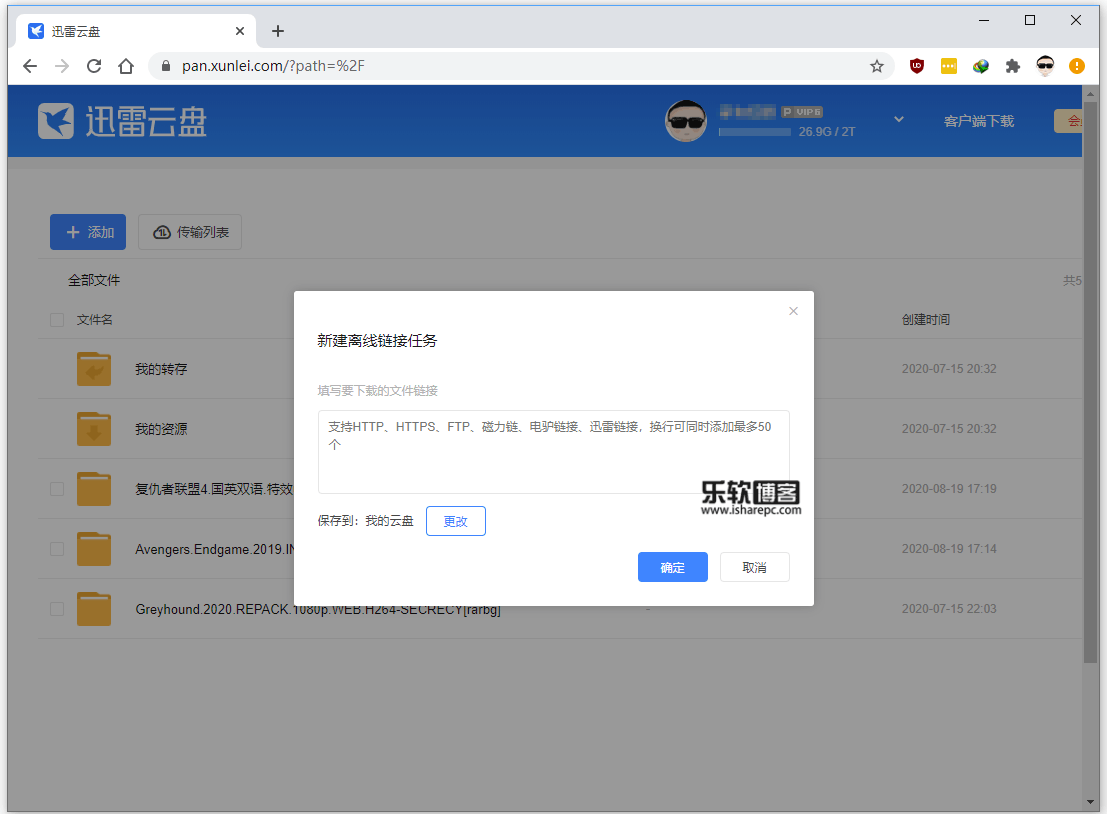This screenshot has width=1107, height=814.
Task: View site info lock icon
Action: (166, 66)
